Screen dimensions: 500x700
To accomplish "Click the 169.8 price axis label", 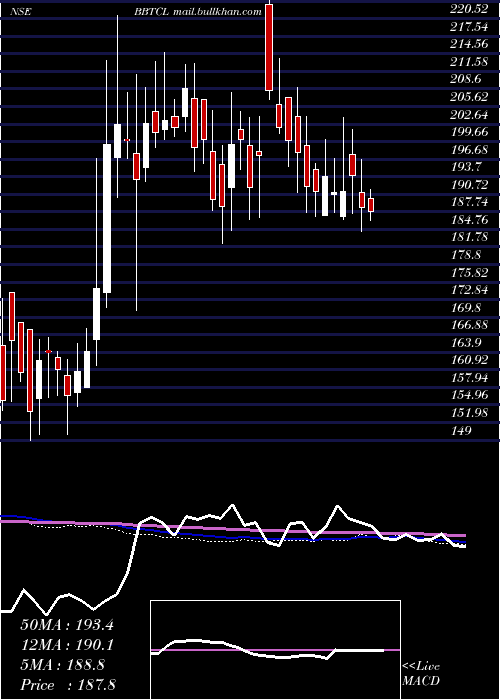I will (x=465, y=307).
